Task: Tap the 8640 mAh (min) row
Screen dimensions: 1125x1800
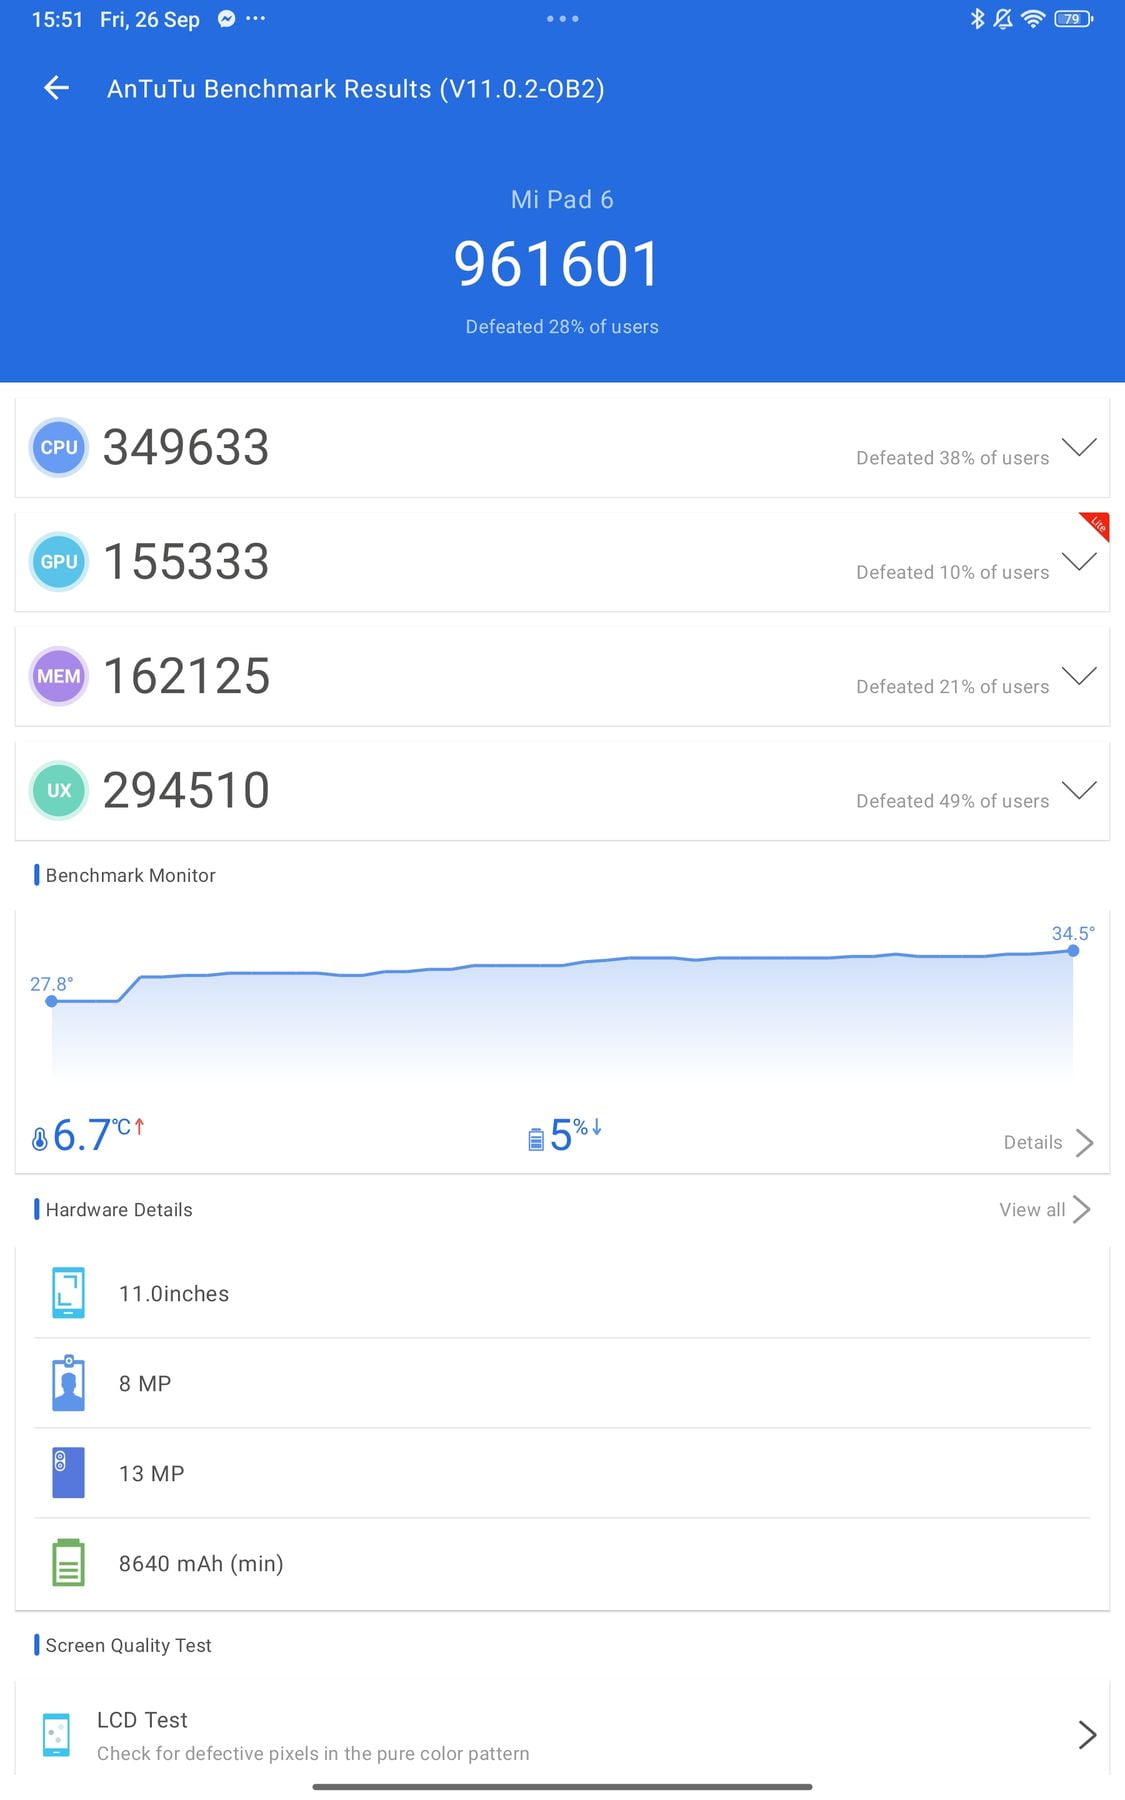Action: point(562,1563)
